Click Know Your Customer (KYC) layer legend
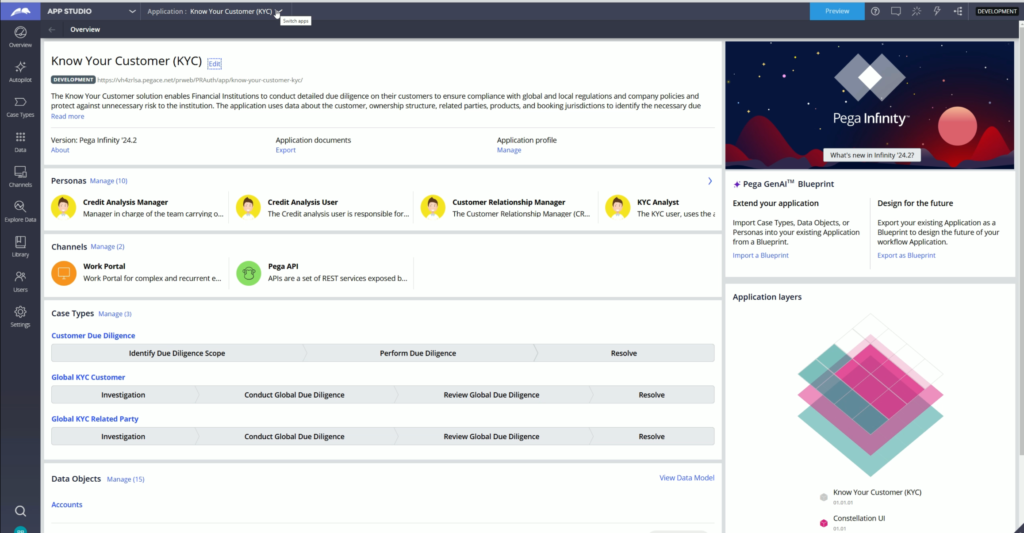The image size is (1024, 533). (877, 493)
